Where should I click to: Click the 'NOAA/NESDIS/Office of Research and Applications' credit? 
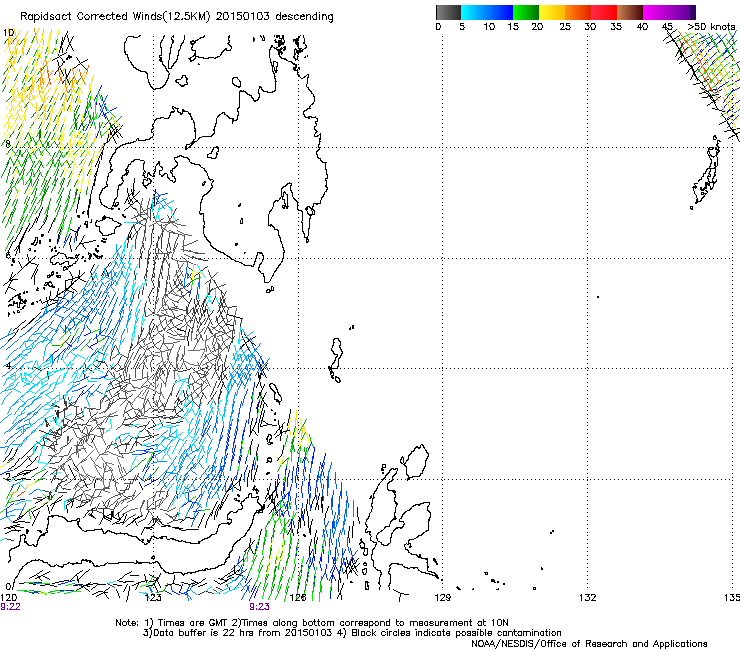tap(589, 644)
